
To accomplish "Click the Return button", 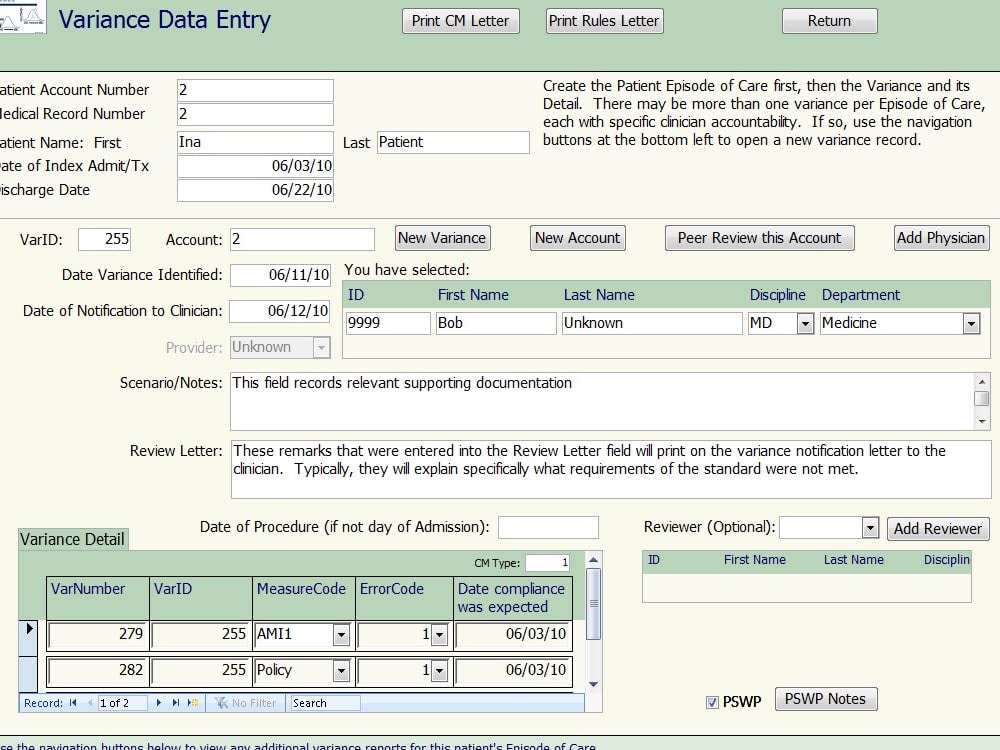I will coord(829,20).
